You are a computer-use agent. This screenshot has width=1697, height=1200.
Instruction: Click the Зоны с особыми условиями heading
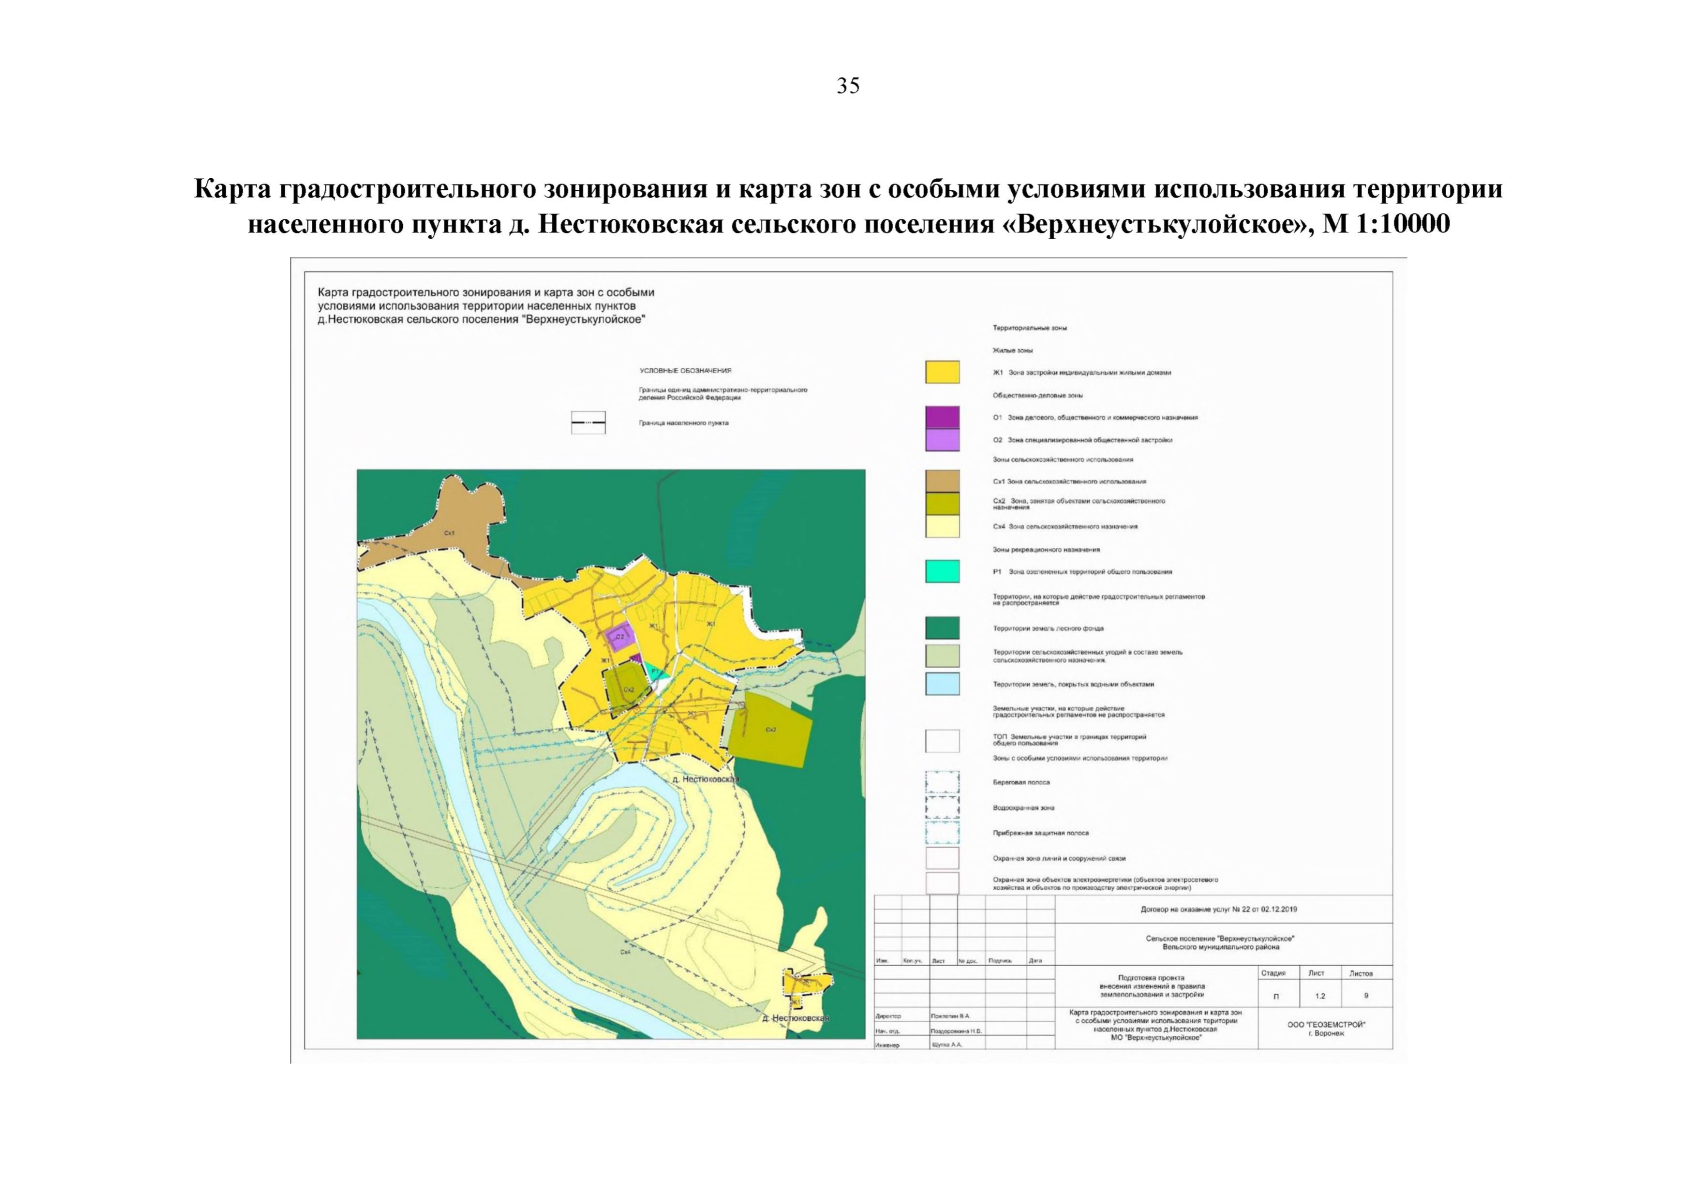click(x=1079, y=758)
